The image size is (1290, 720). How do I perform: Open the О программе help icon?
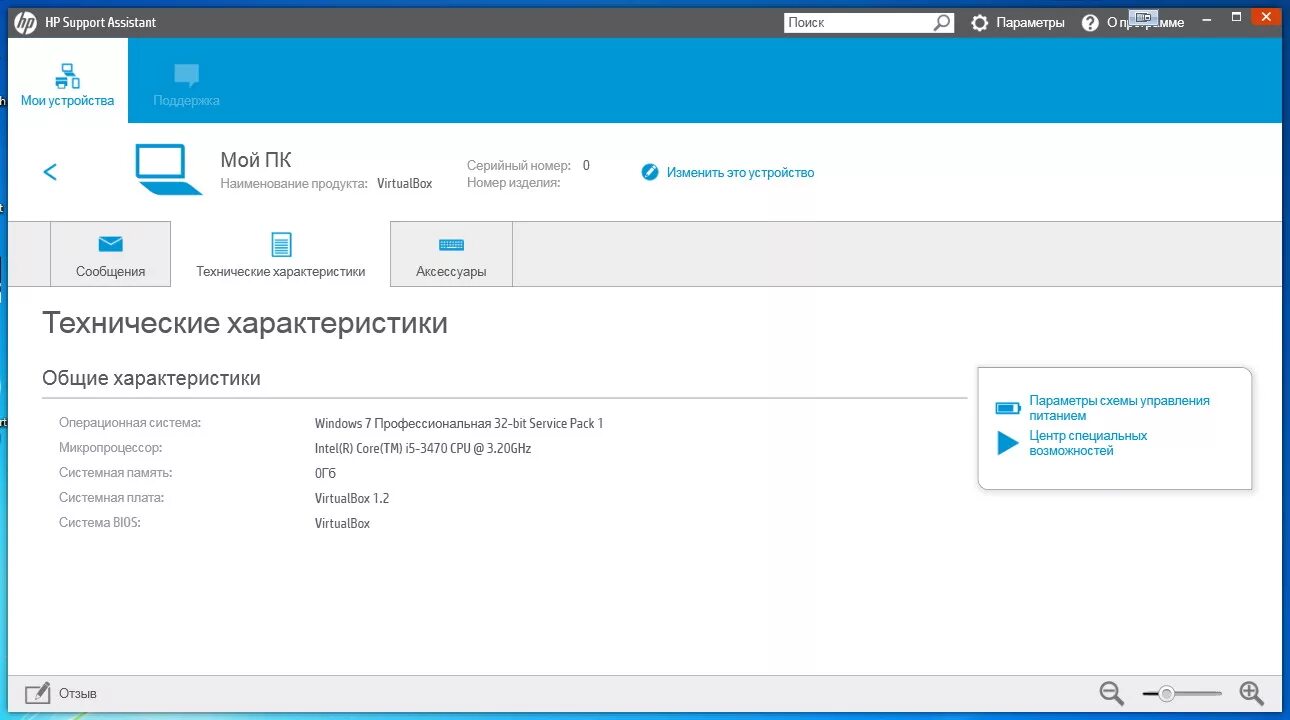click(1090, 22)
